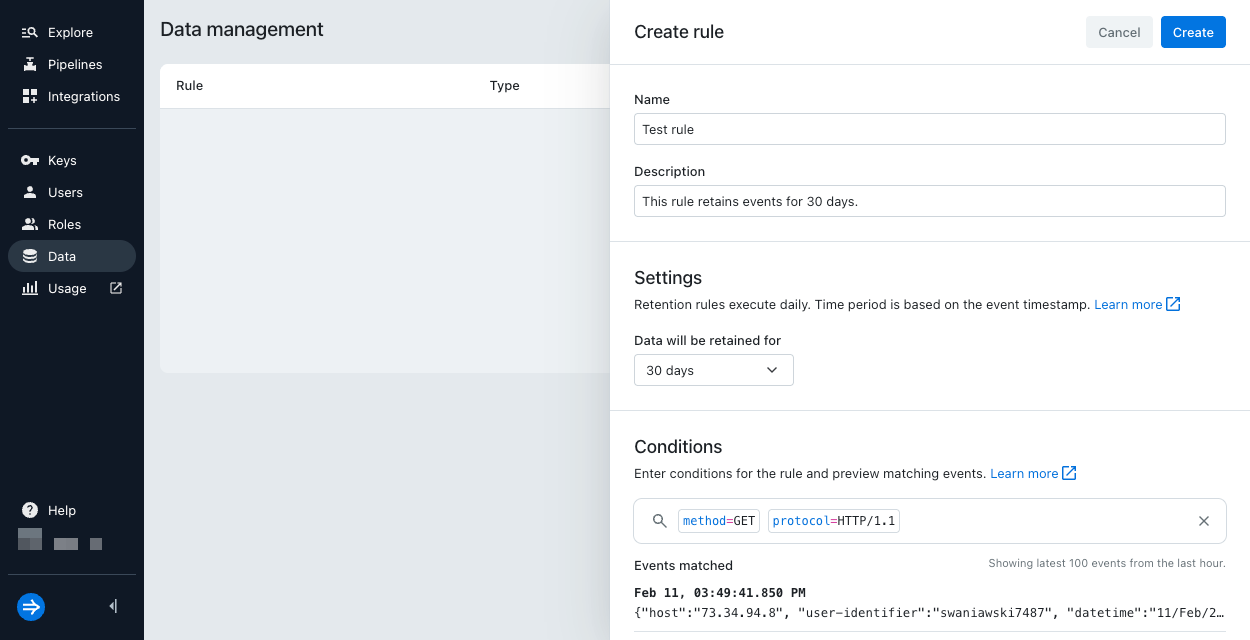Click the blue arrow logo at the bottom
This screenshot has height=640, width=1250.
[30, 607]
